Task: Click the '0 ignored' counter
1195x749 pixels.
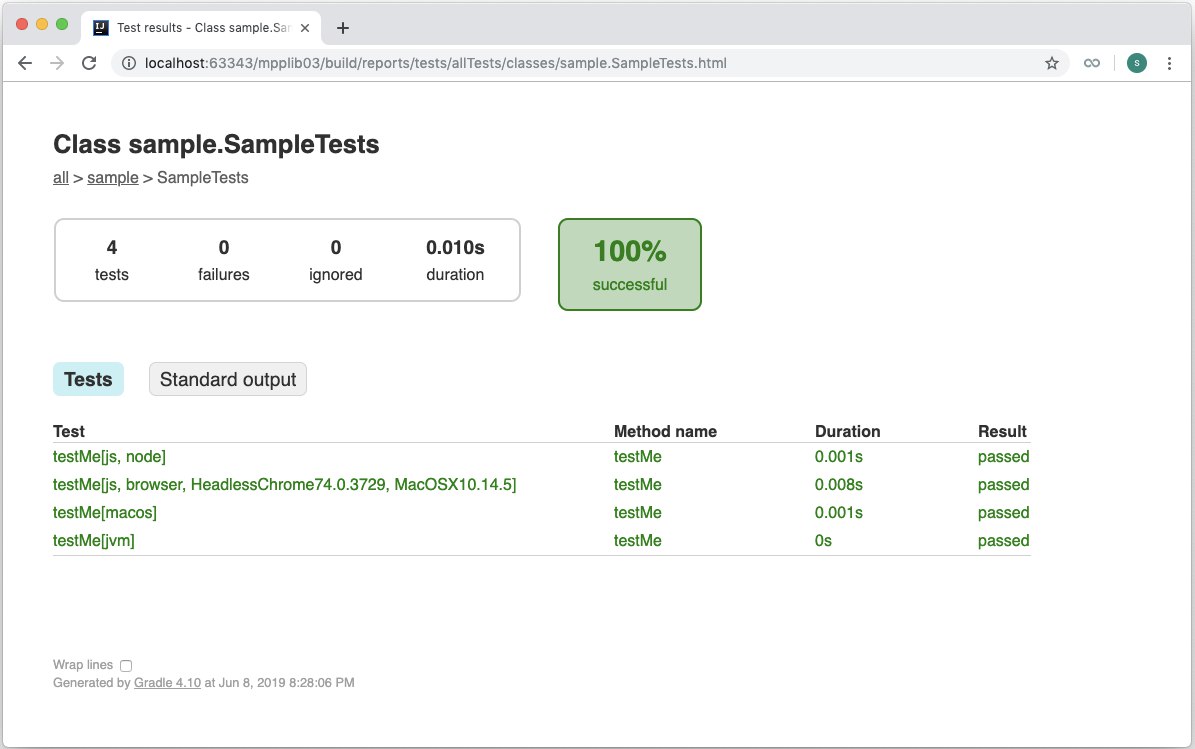Action: [x=335, y=260]
